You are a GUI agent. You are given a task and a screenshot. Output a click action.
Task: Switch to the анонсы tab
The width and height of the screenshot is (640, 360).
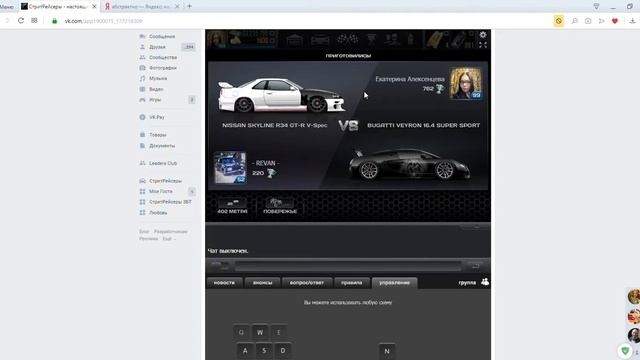[262, 282]
